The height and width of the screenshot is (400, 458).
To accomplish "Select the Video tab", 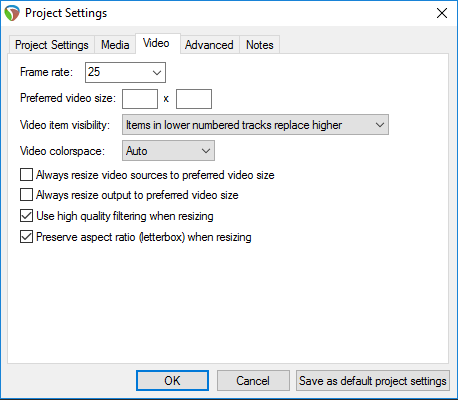I will tap(156, 43).
